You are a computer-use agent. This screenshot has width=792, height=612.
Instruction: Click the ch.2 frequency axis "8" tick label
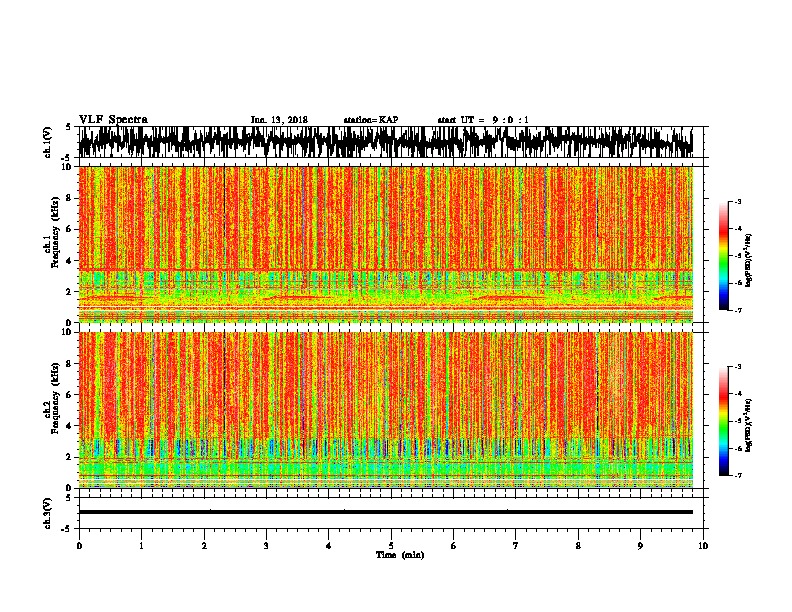[69, 364]
